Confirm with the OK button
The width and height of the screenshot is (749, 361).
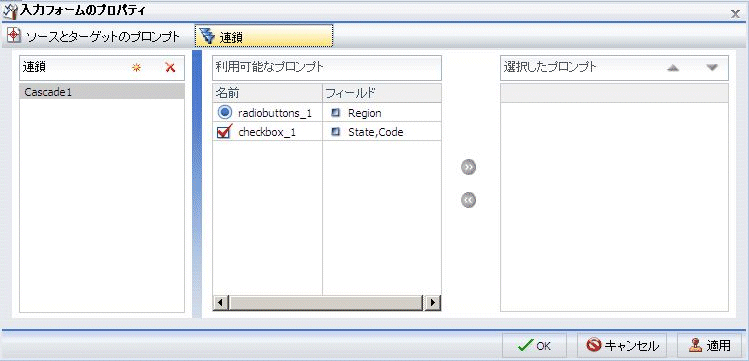[x=534, y=346]
